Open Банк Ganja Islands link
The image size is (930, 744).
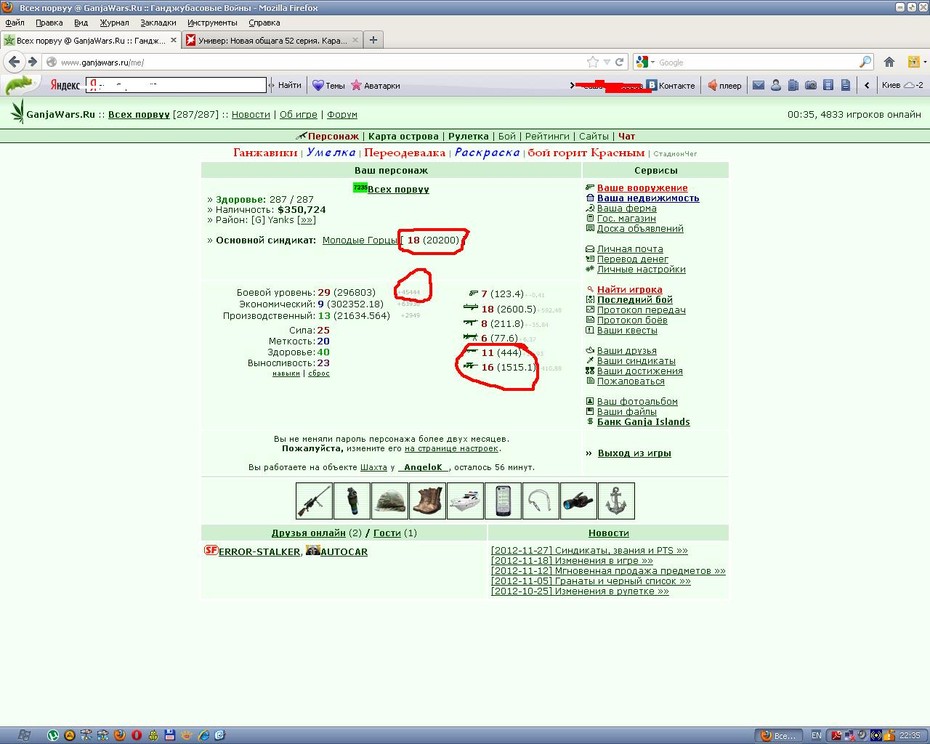click(644, 422)
